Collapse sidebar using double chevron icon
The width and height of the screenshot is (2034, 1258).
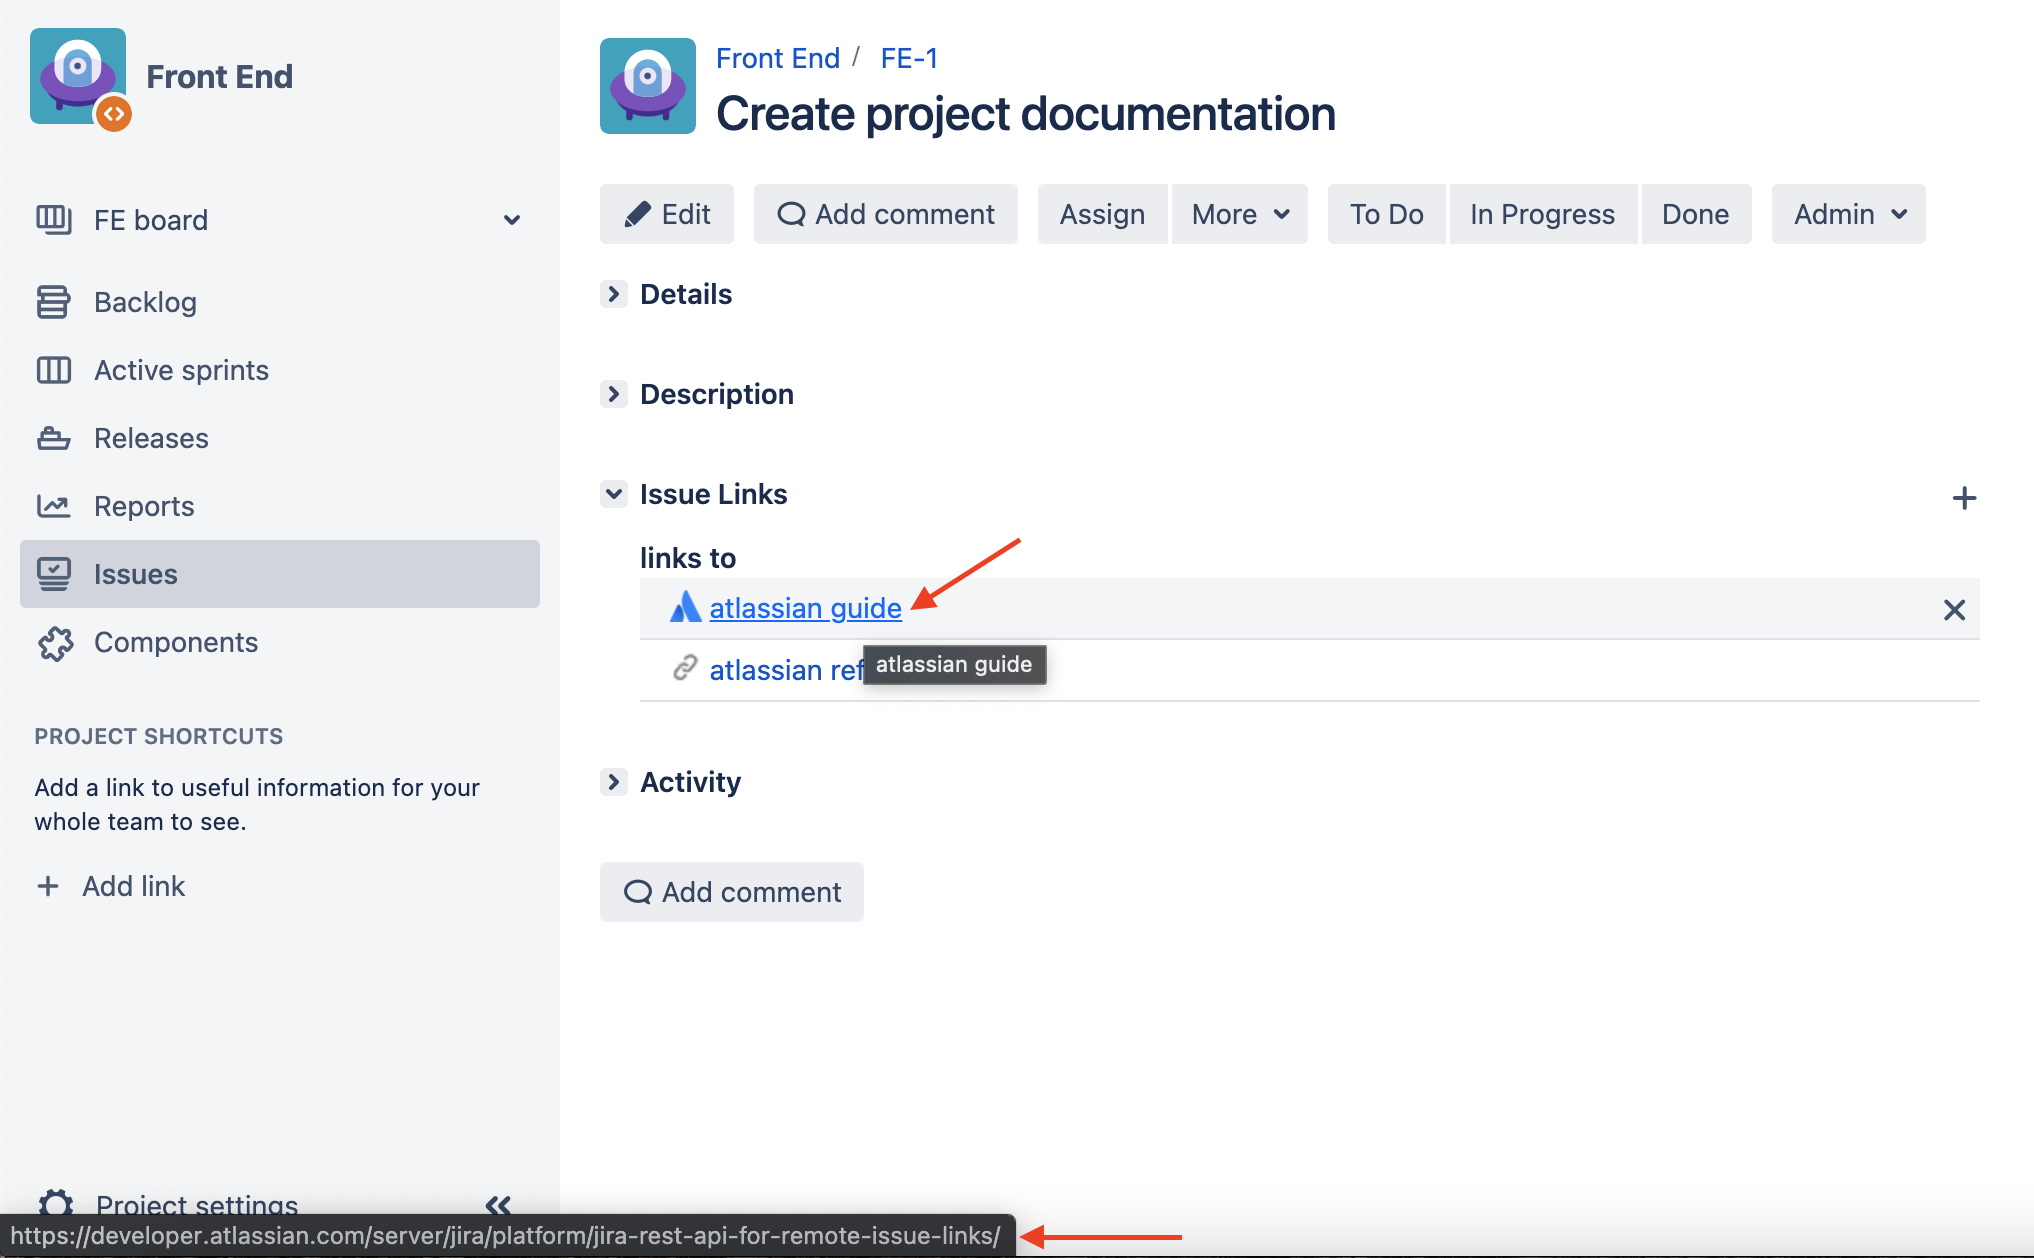[x=498, y=1204]
